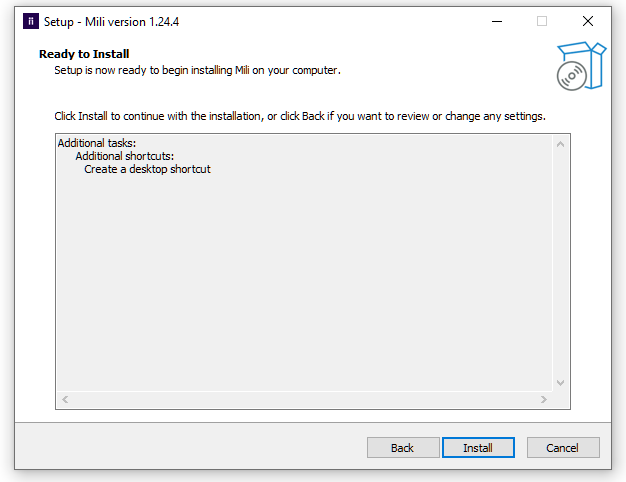Go back with the Back button
Image resolution: width=626 pixels, height=482 pixels.
point(403,448)
